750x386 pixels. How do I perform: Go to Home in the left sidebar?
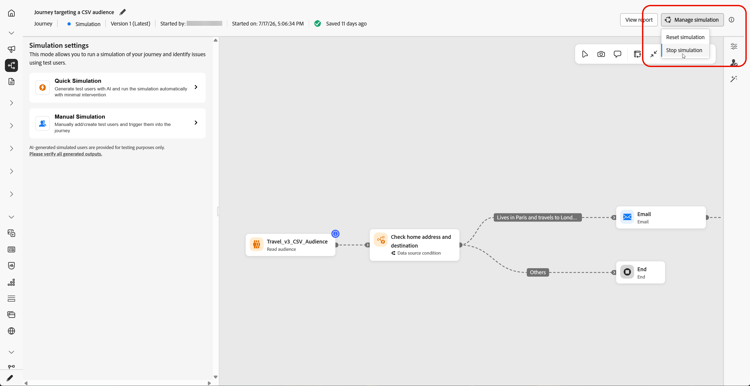click(11, 13)
